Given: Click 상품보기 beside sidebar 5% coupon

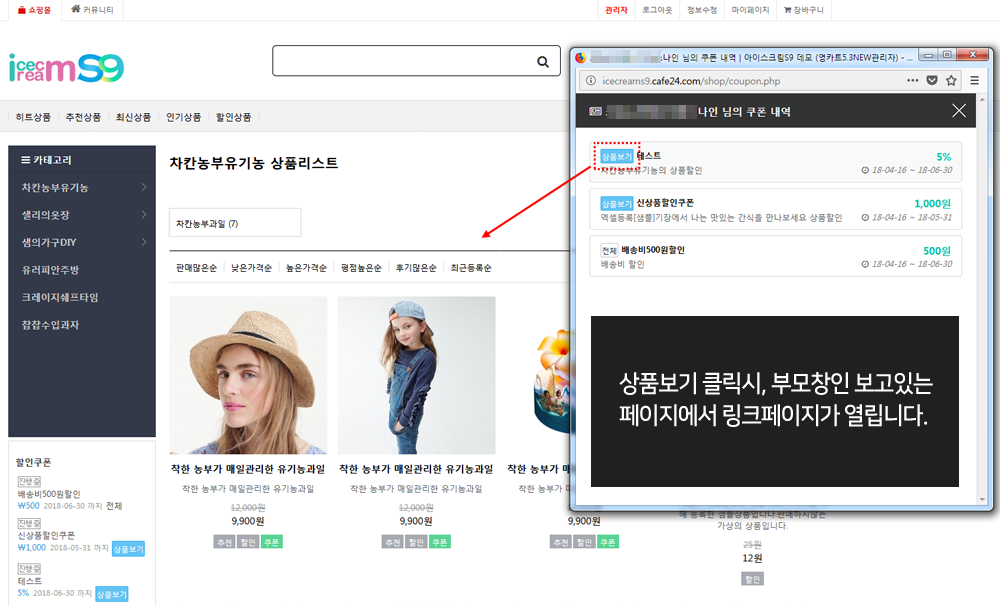Looking at the screenshot, I should coord(112,594).
